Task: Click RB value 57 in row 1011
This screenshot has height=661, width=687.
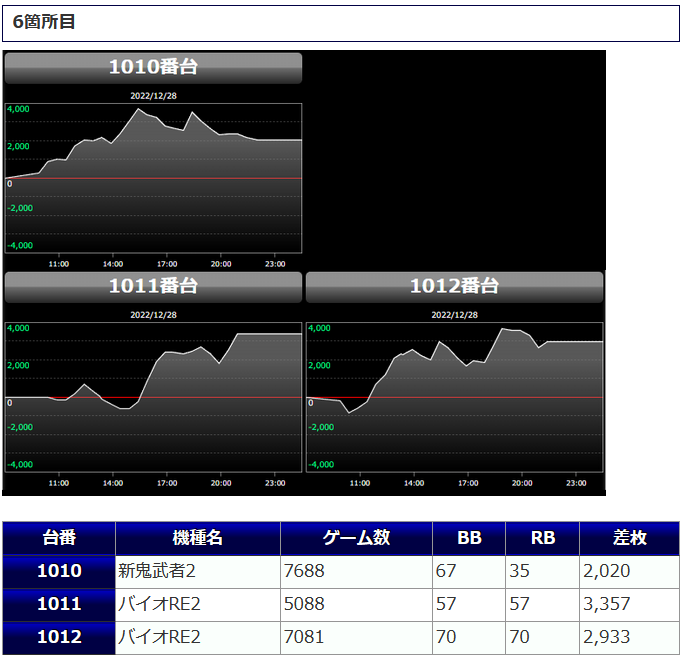Action: click(519, 604)
